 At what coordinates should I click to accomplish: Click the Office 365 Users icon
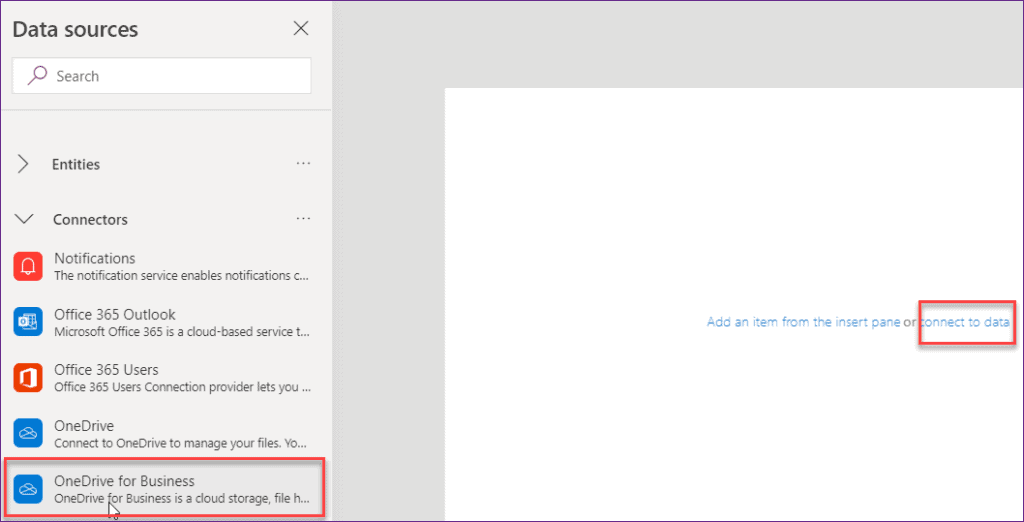[28, 378]
